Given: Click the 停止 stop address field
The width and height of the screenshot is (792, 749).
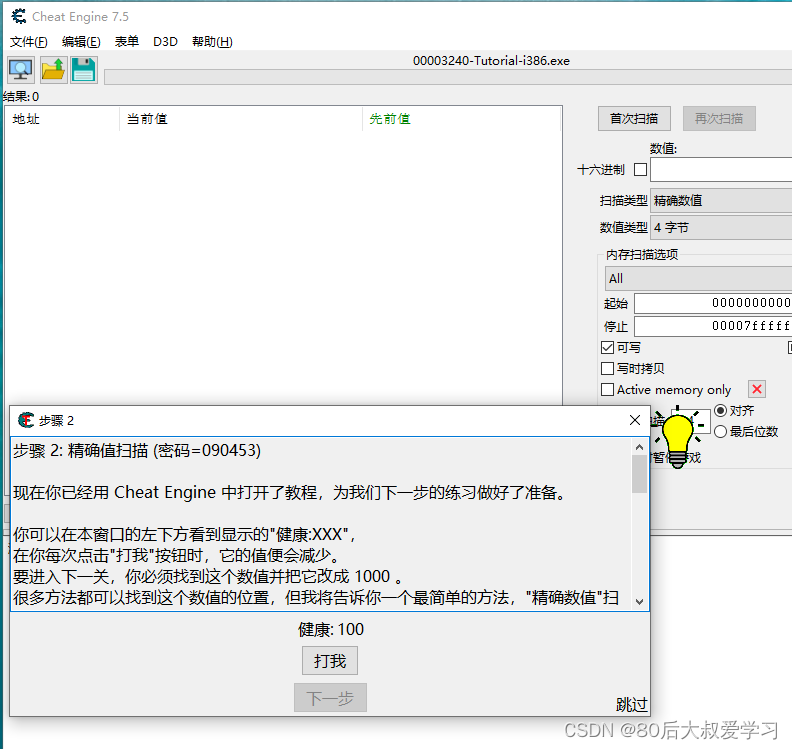Looking at the screenshot, I should pyautogui.click(x=713, y=326).
